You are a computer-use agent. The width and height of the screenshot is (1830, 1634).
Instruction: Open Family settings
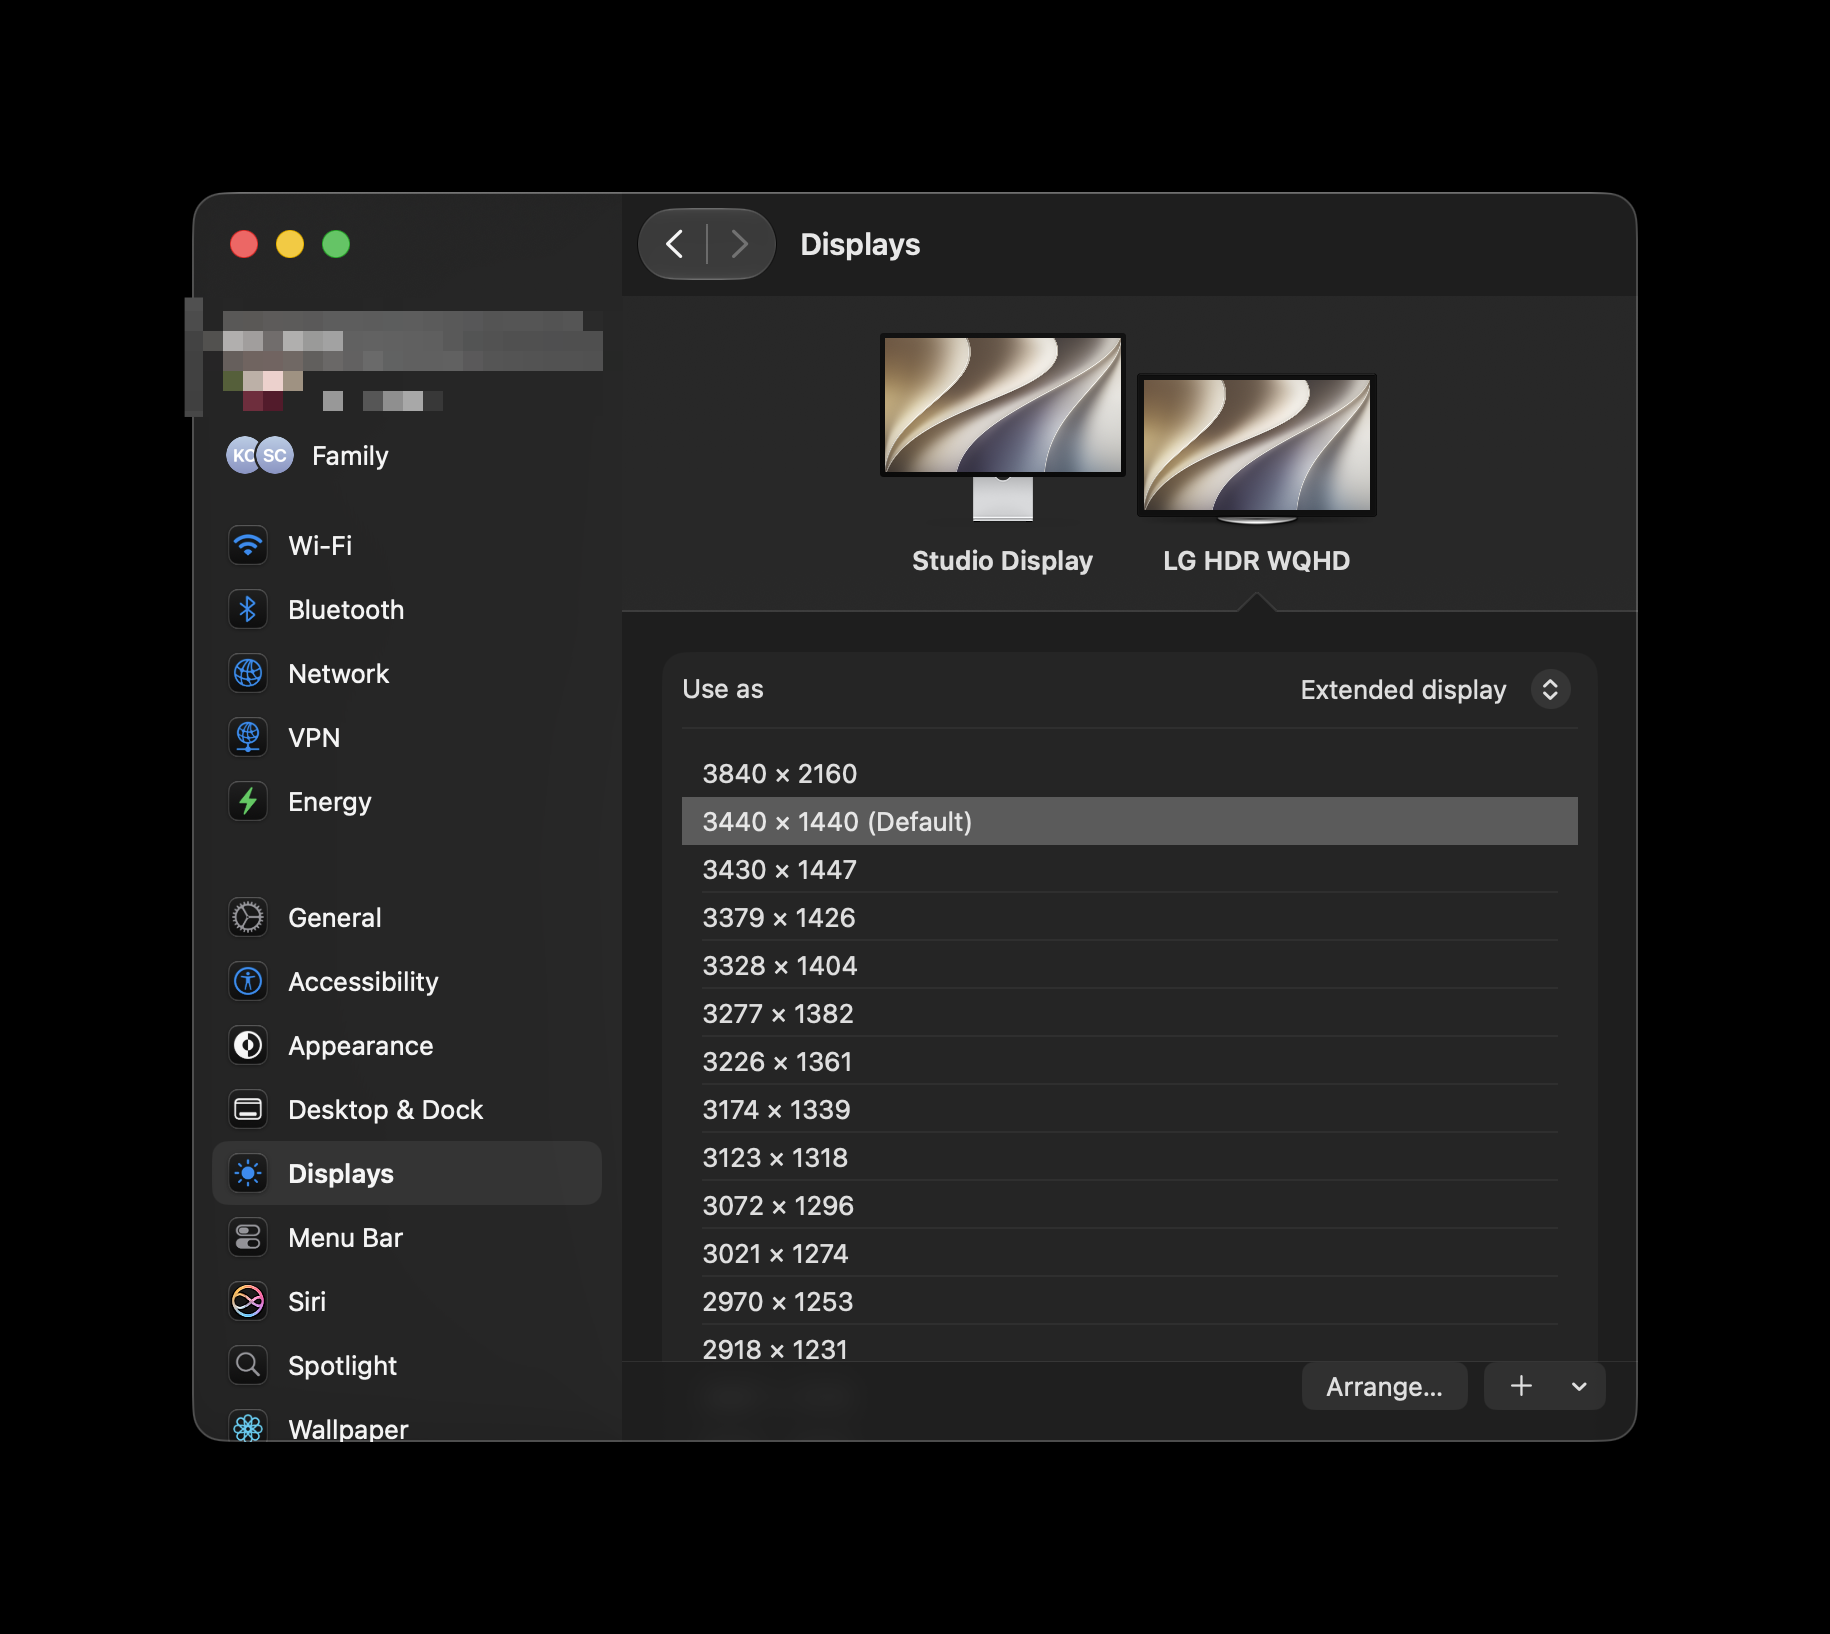pos(407,456)
